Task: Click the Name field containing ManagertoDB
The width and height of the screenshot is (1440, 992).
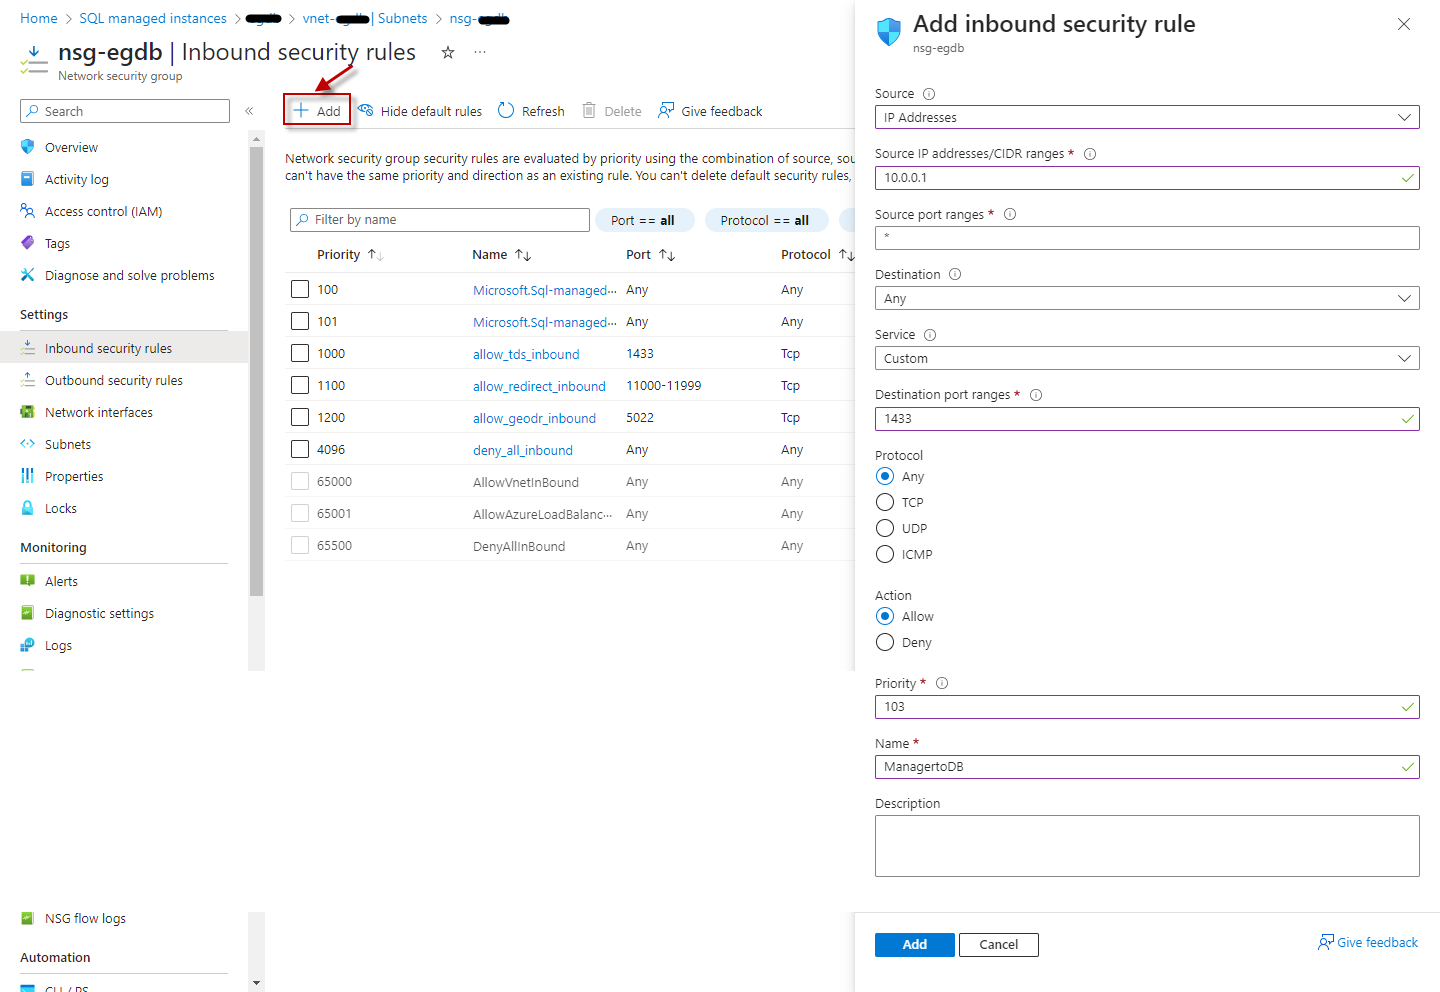Action: [1147, 767]
